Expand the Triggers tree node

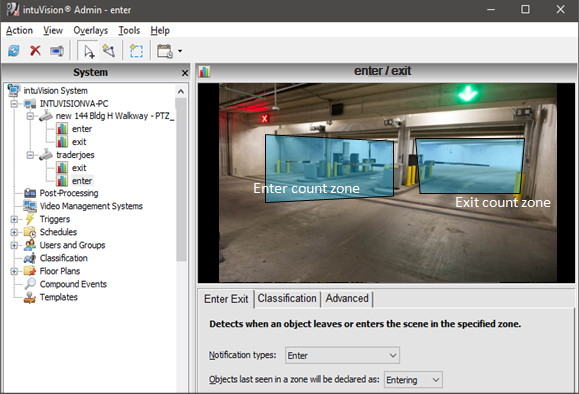[x=14, y=219]
